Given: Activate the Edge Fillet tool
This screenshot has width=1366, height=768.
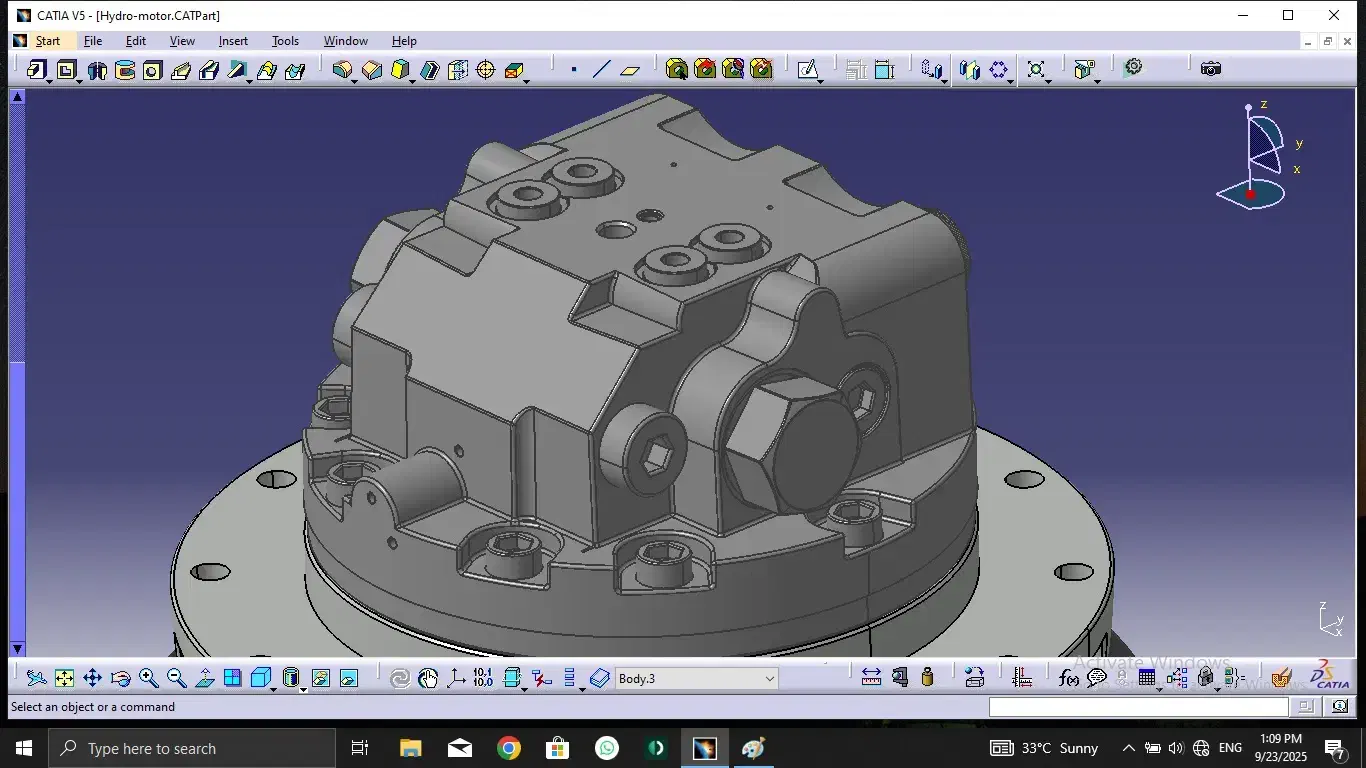Looking at the screenshot, I should pos(342,70).
